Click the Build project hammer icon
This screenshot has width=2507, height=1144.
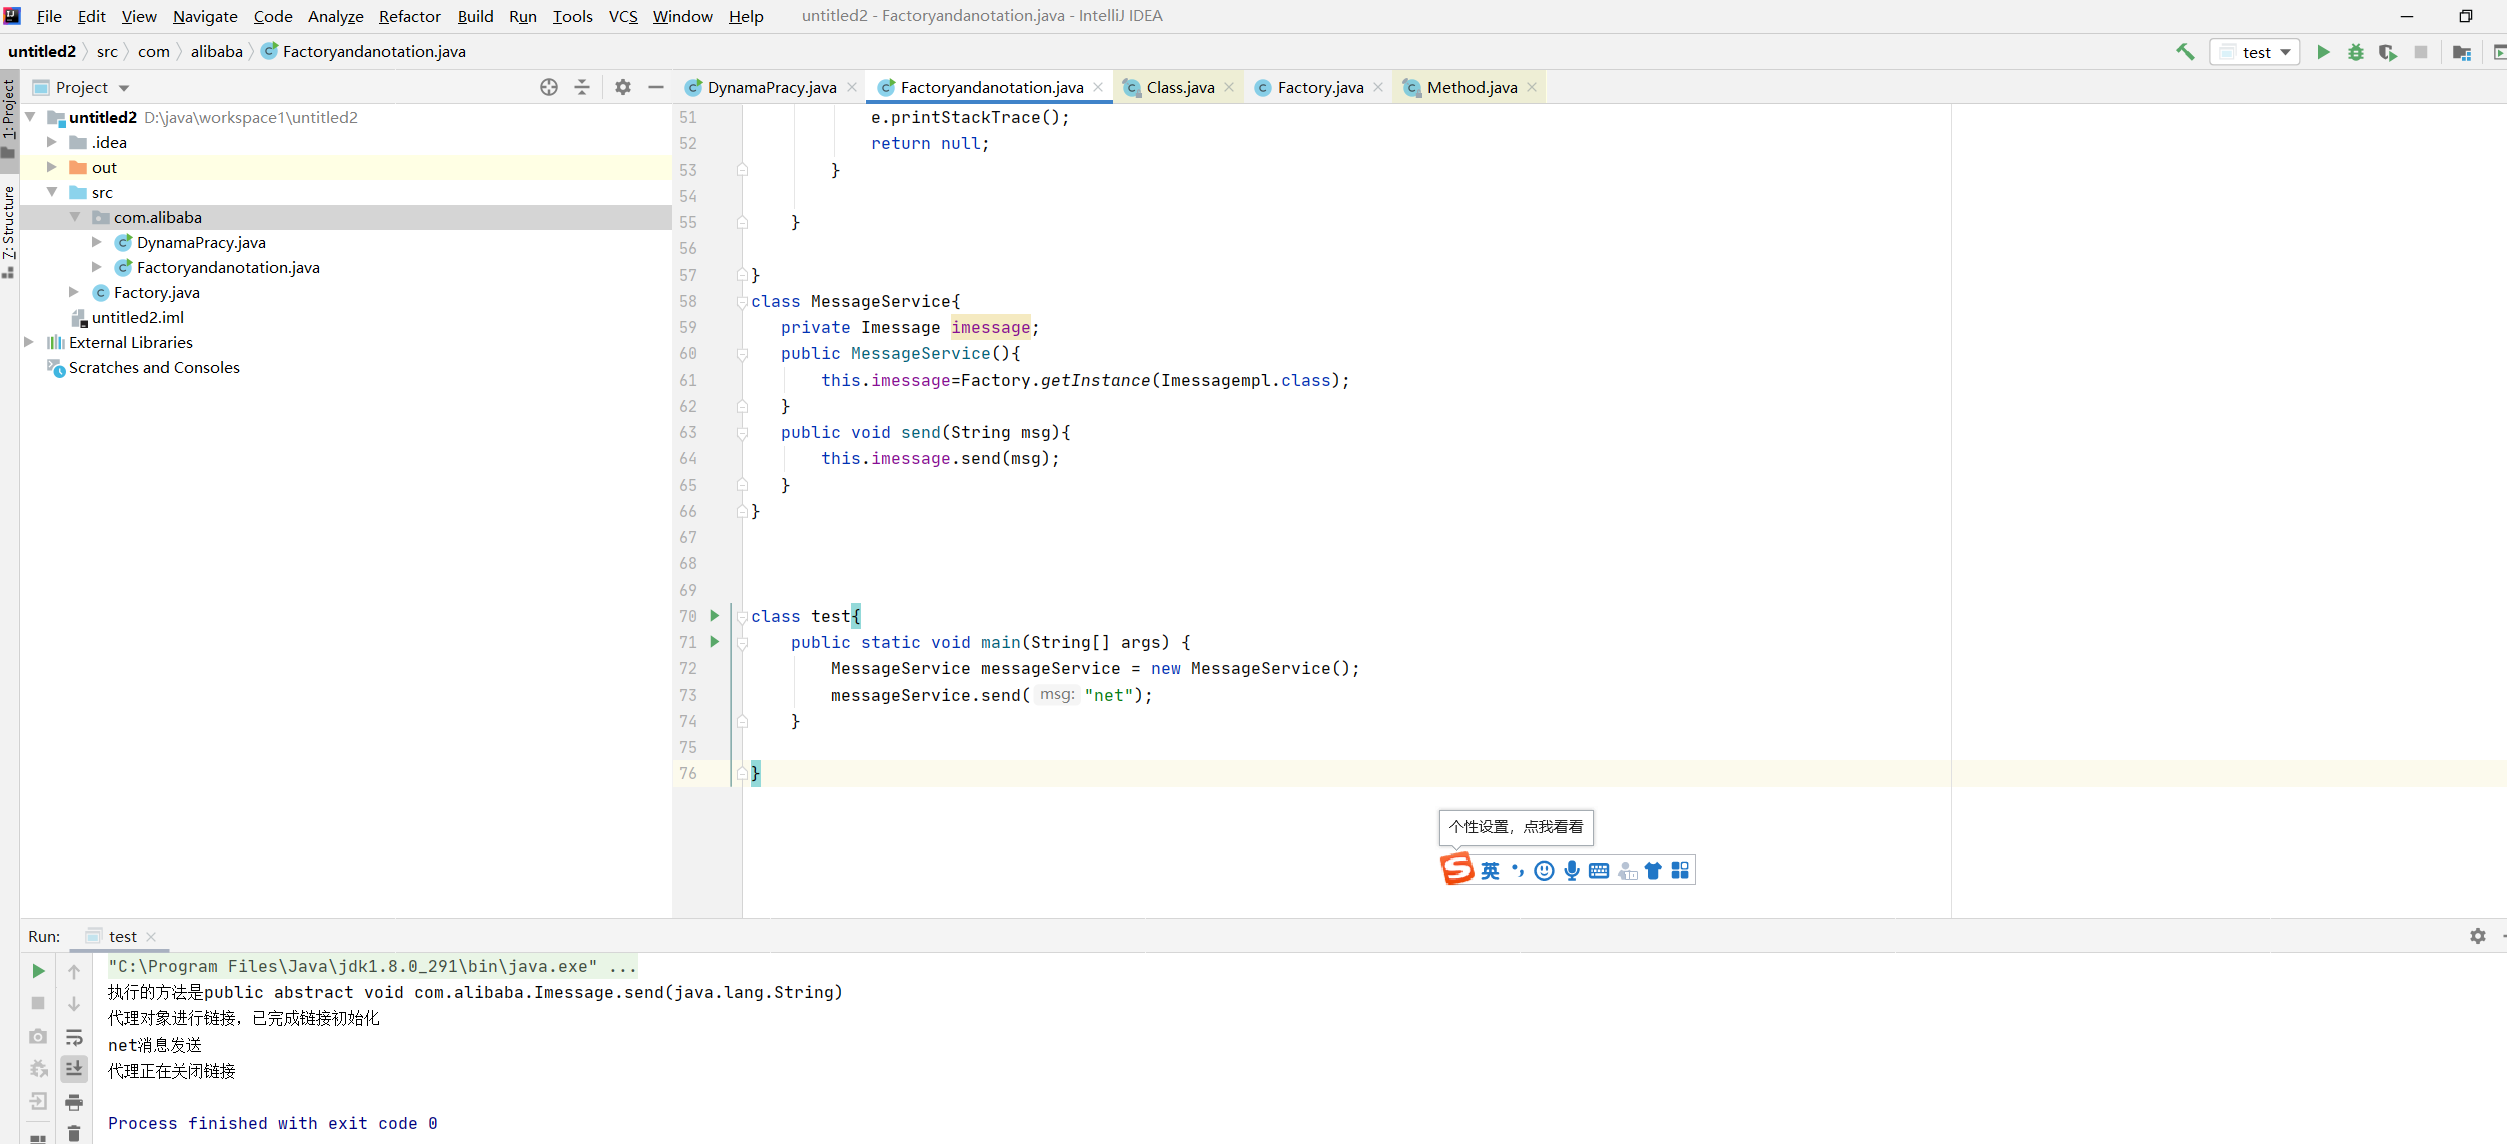point(2185,52)
